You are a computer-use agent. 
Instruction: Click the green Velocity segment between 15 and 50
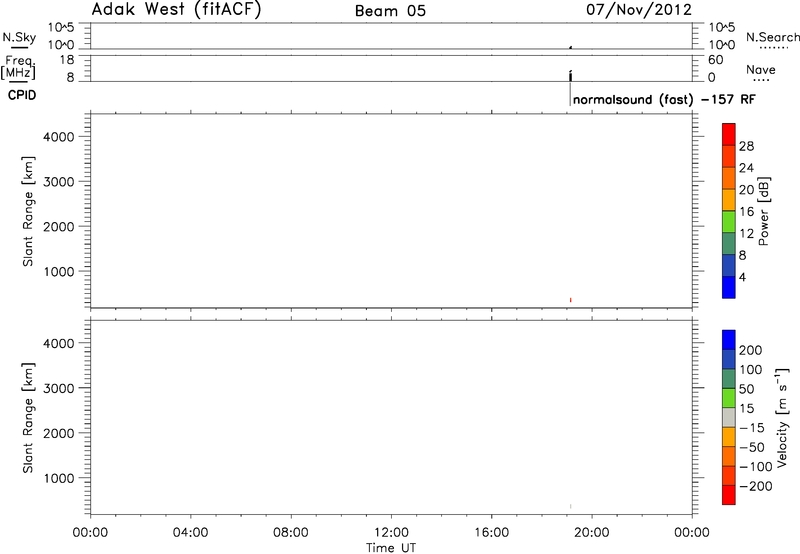[729, 398]
